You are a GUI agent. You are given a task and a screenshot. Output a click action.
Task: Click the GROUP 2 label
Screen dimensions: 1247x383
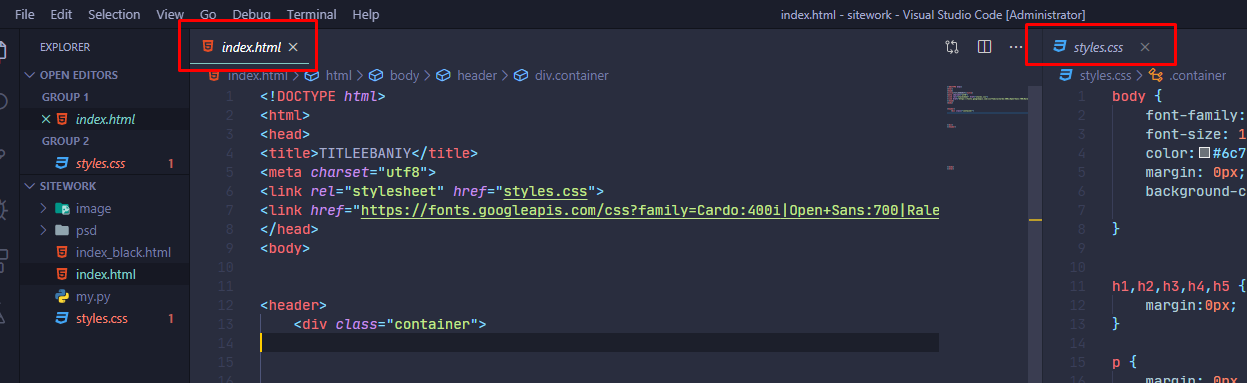coord(65,141)
